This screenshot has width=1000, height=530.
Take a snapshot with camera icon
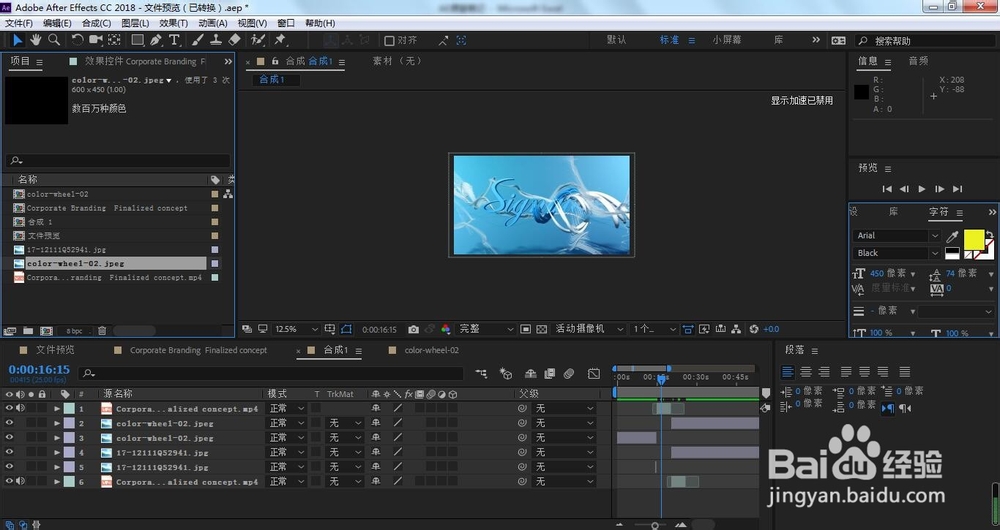pyautogui.click(x=413, y=330)
